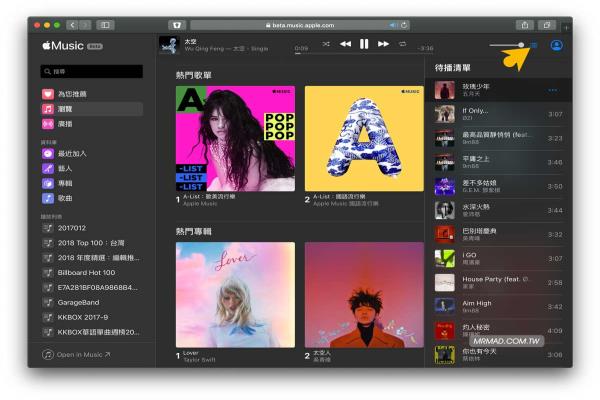This screenshot has height=400, width=600.
Task: Play I GO from the queue
Action: tap(499, 259)
